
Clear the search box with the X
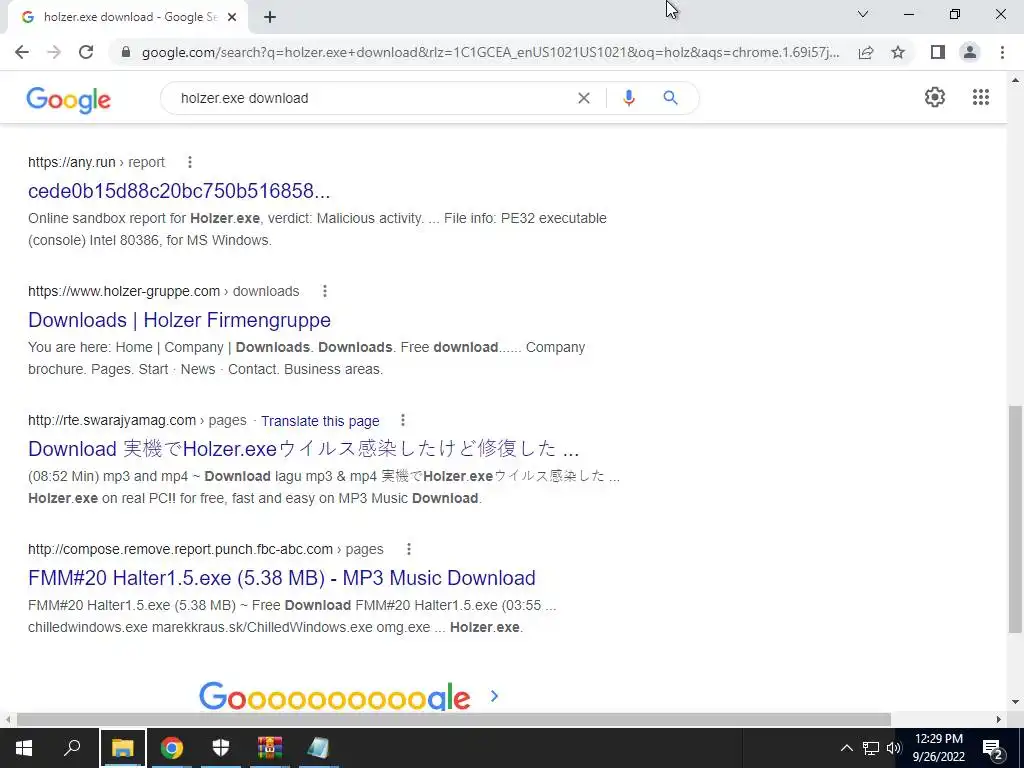[584, 98]
